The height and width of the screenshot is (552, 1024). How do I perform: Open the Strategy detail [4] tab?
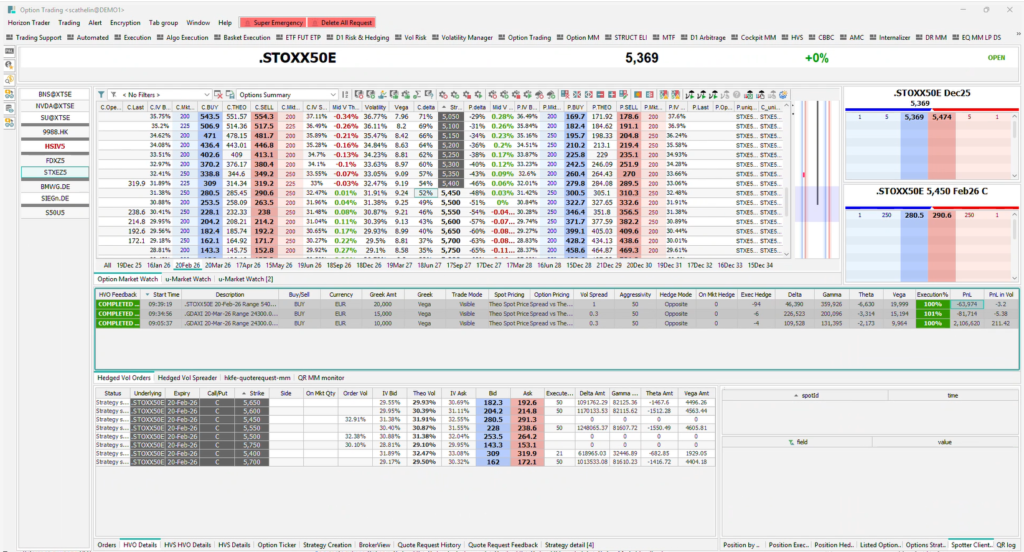point(569,545)
